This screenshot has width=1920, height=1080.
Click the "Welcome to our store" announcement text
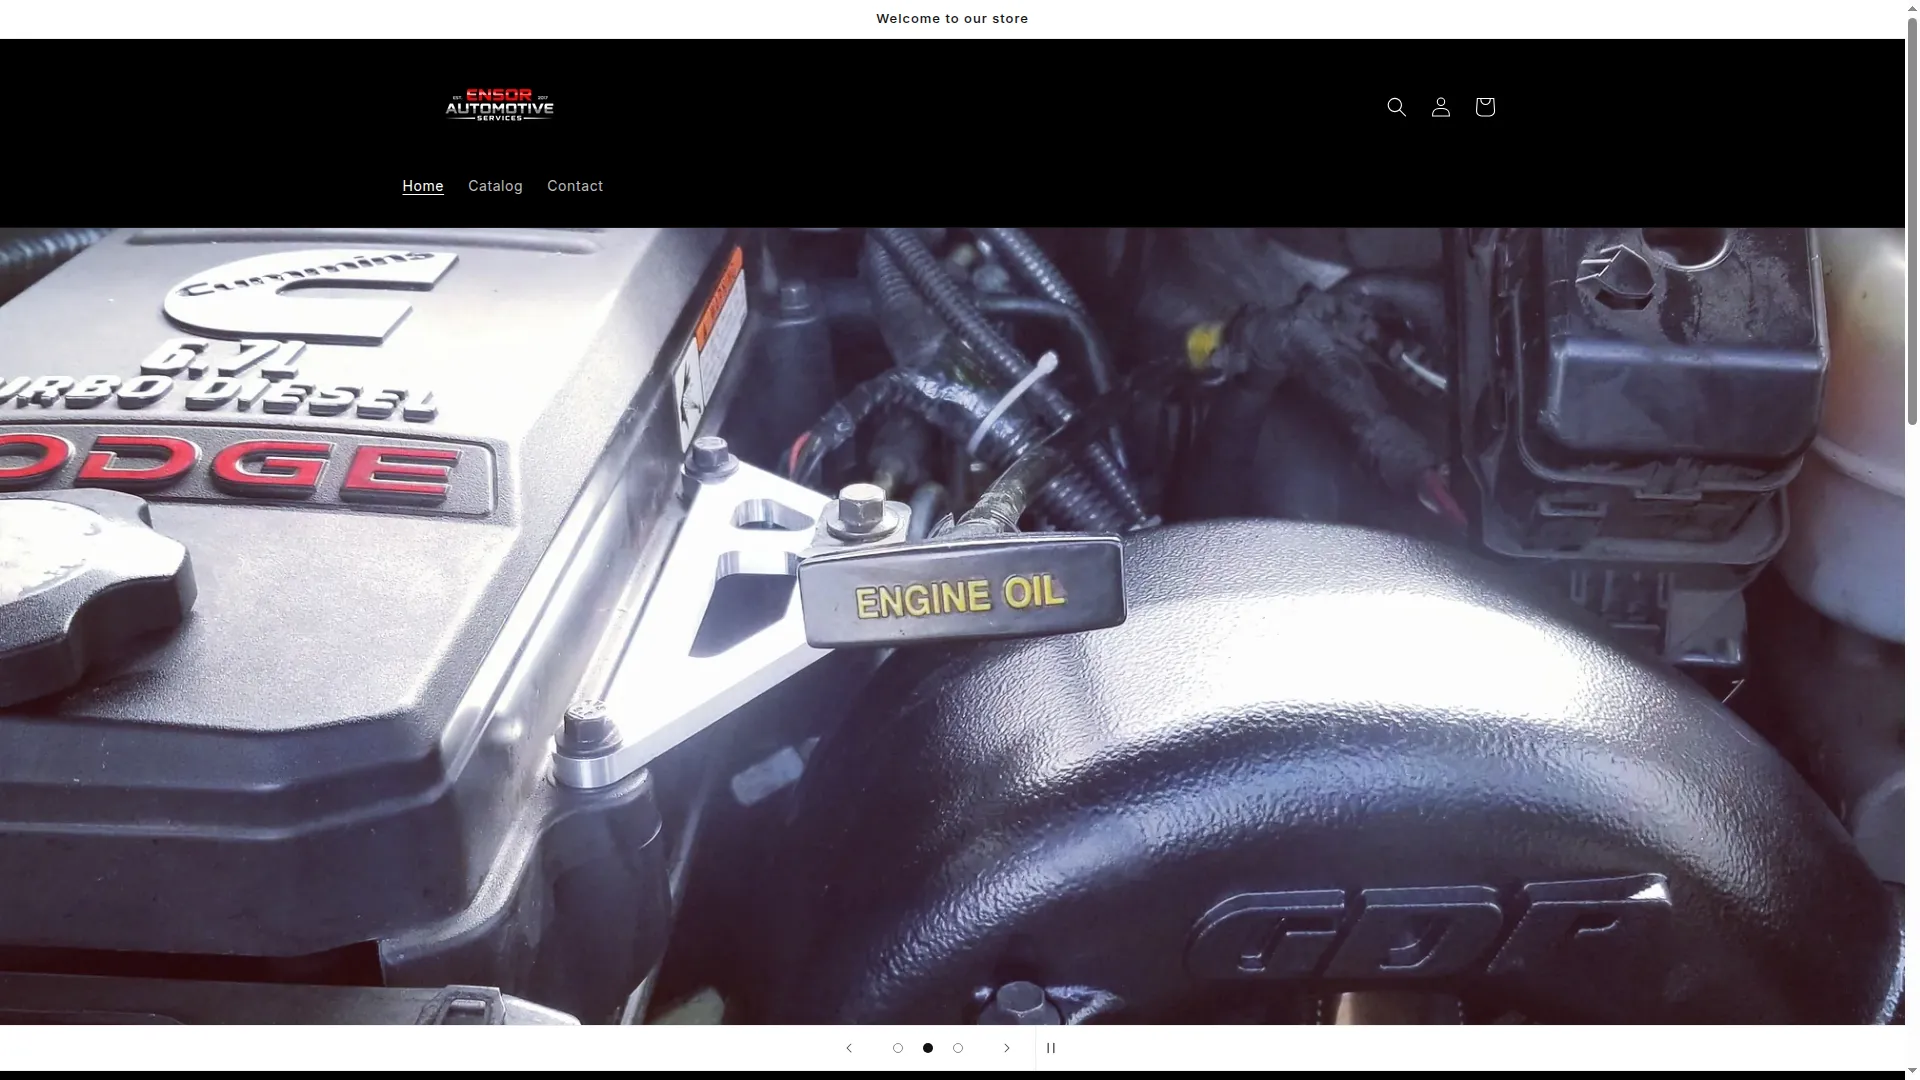[x=952, y=19]
